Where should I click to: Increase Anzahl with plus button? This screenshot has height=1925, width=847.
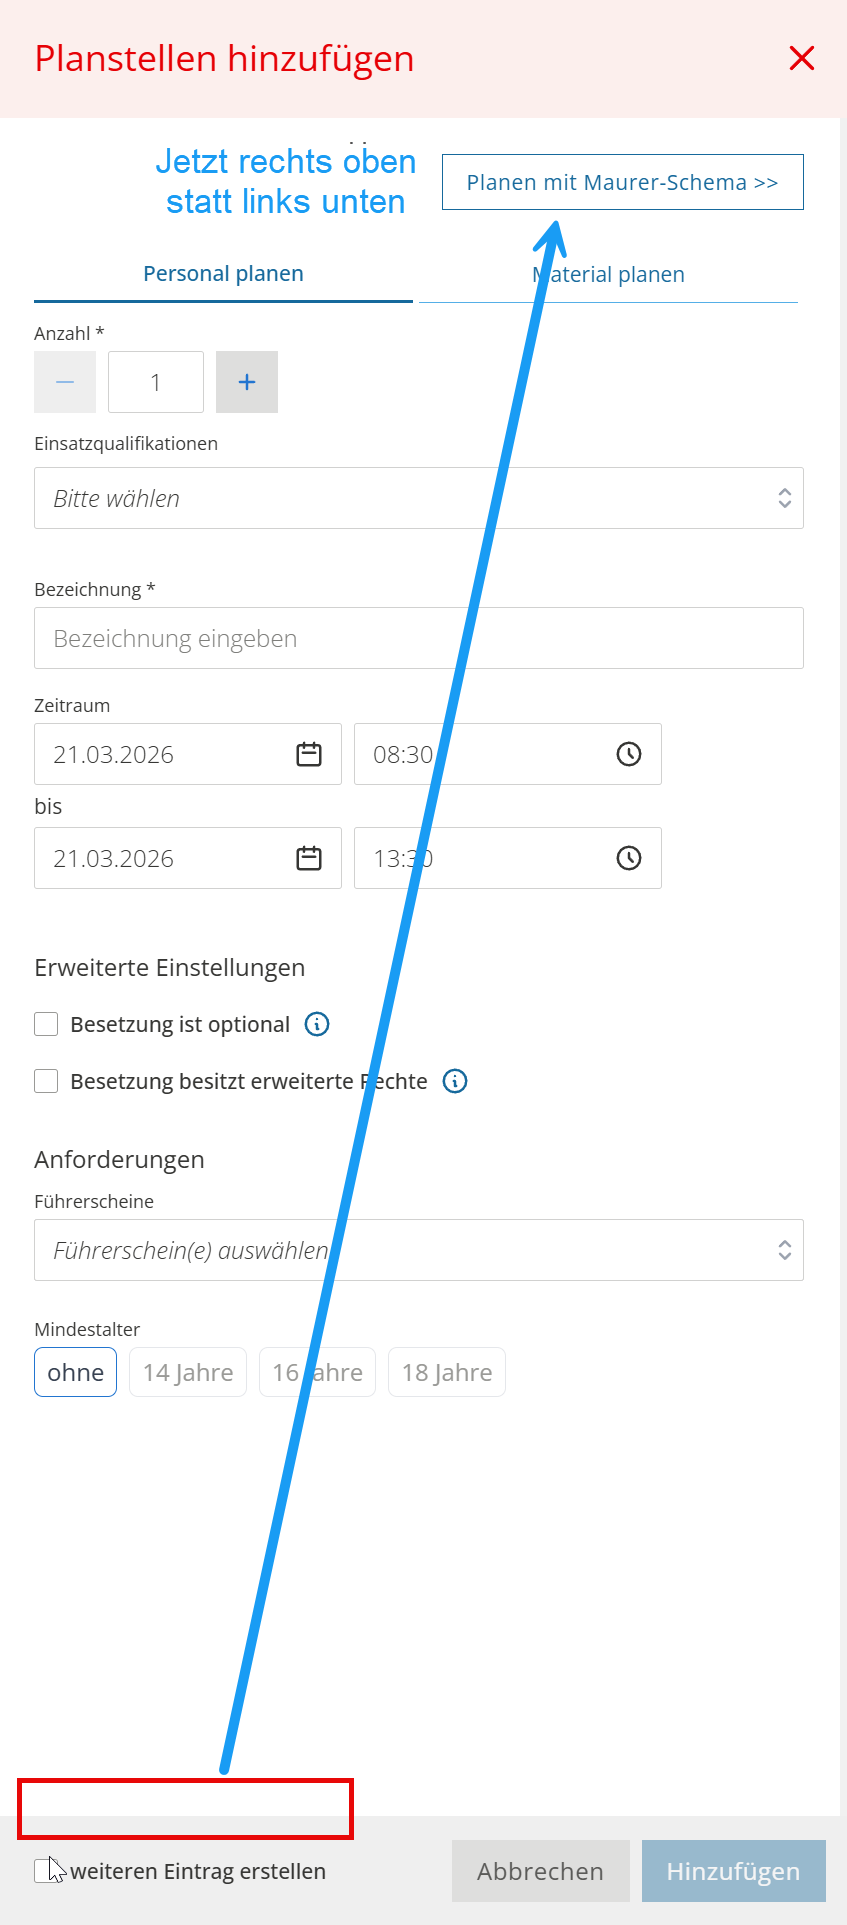pos(247,382)
